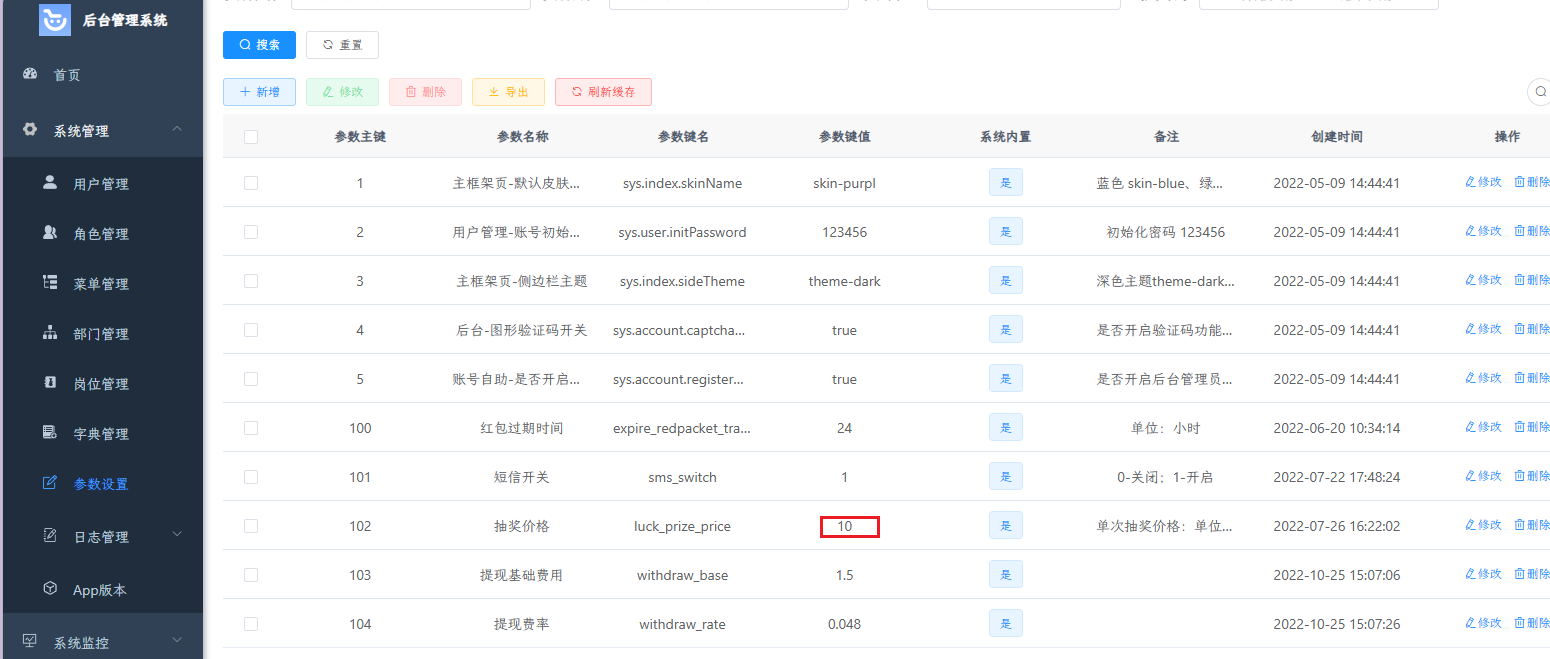
Task: Click 删除 link for luck_prize_price row
Action: tap(1532, 525)
